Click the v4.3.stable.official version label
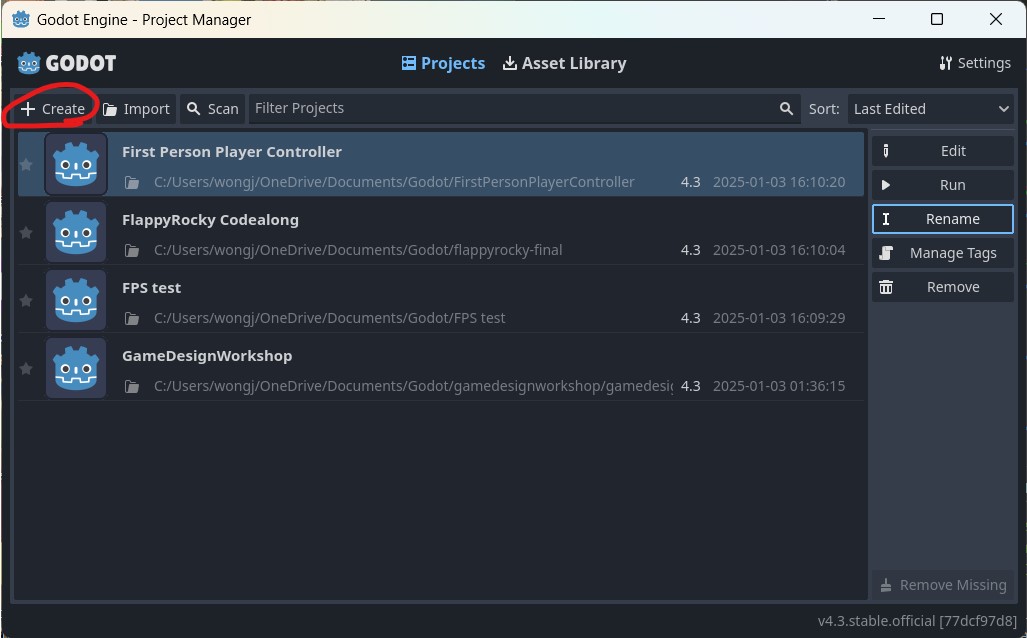Viewport: 1027px width, 638px height. (917, 620)
